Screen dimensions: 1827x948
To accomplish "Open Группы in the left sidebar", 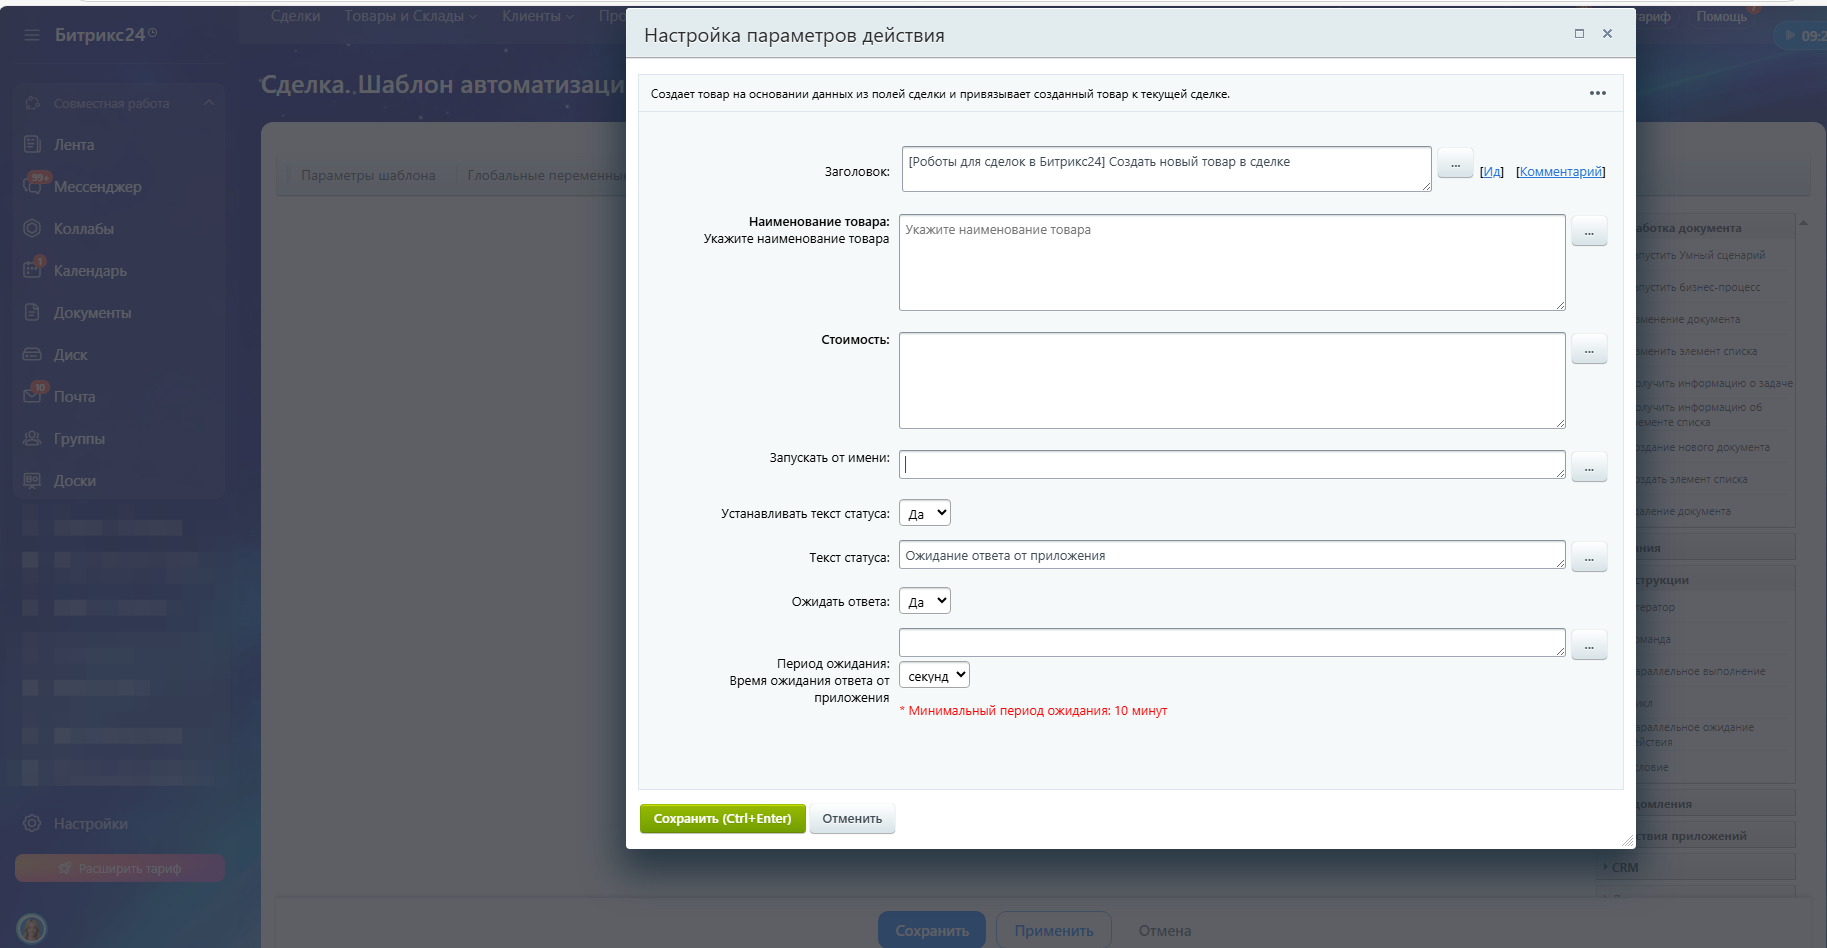I will pos(79,439).
